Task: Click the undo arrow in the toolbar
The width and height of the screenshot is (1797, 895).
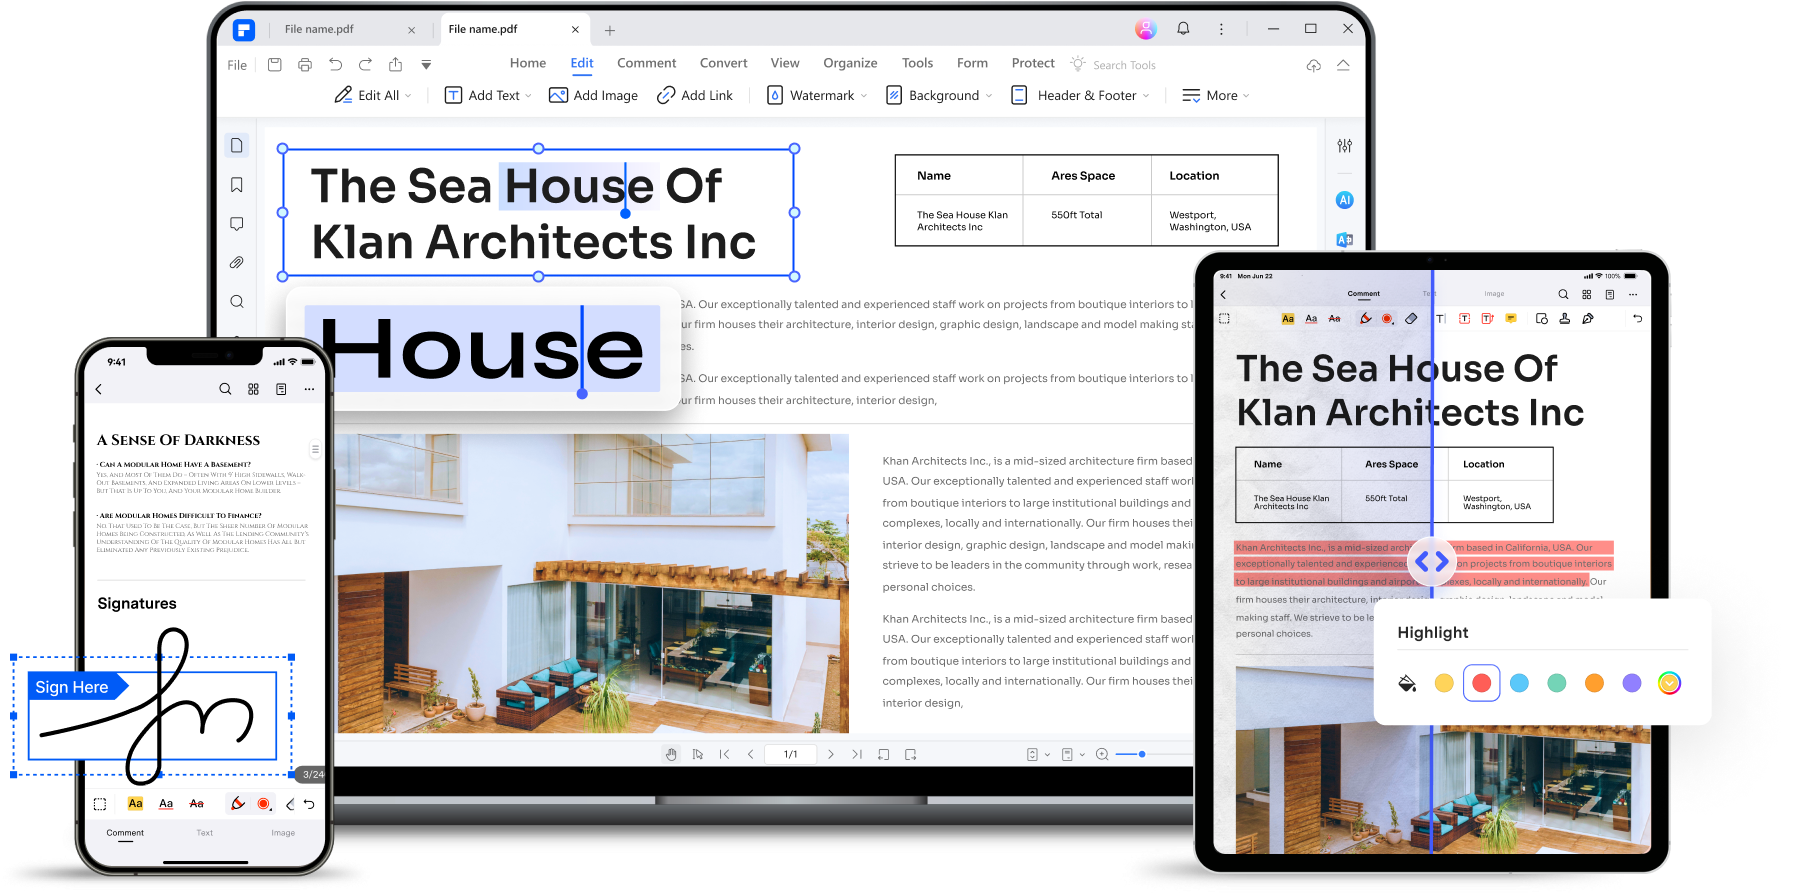Action: (x=335, y=65)
